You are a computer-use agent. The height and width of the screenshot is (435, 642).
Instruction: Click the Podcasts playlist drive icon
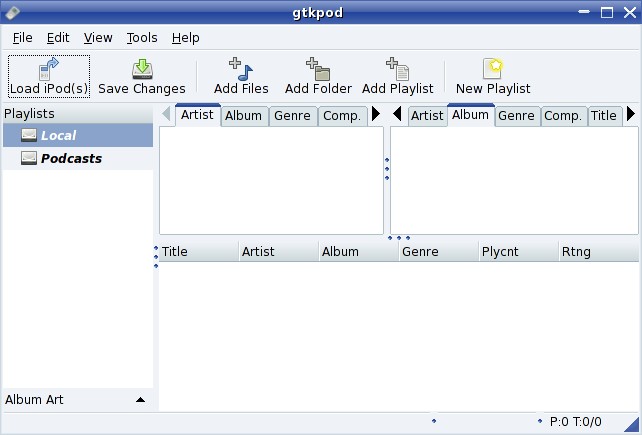29,158
